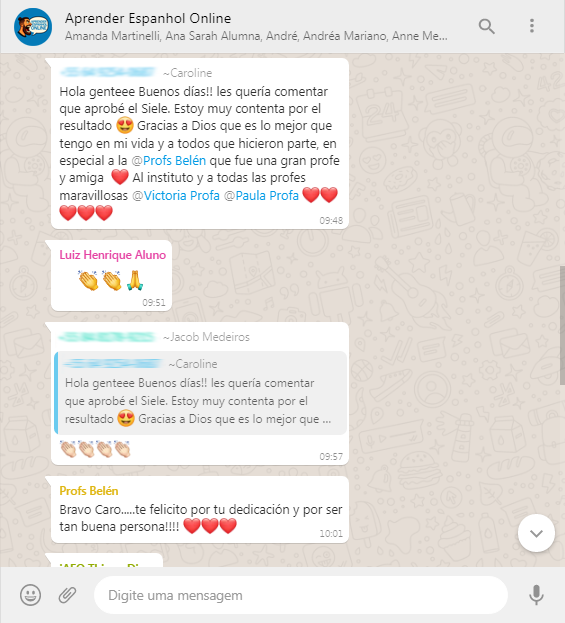Click the @Profs Belén mention
Screen dimensions: 565x623
tap(168, 161)
